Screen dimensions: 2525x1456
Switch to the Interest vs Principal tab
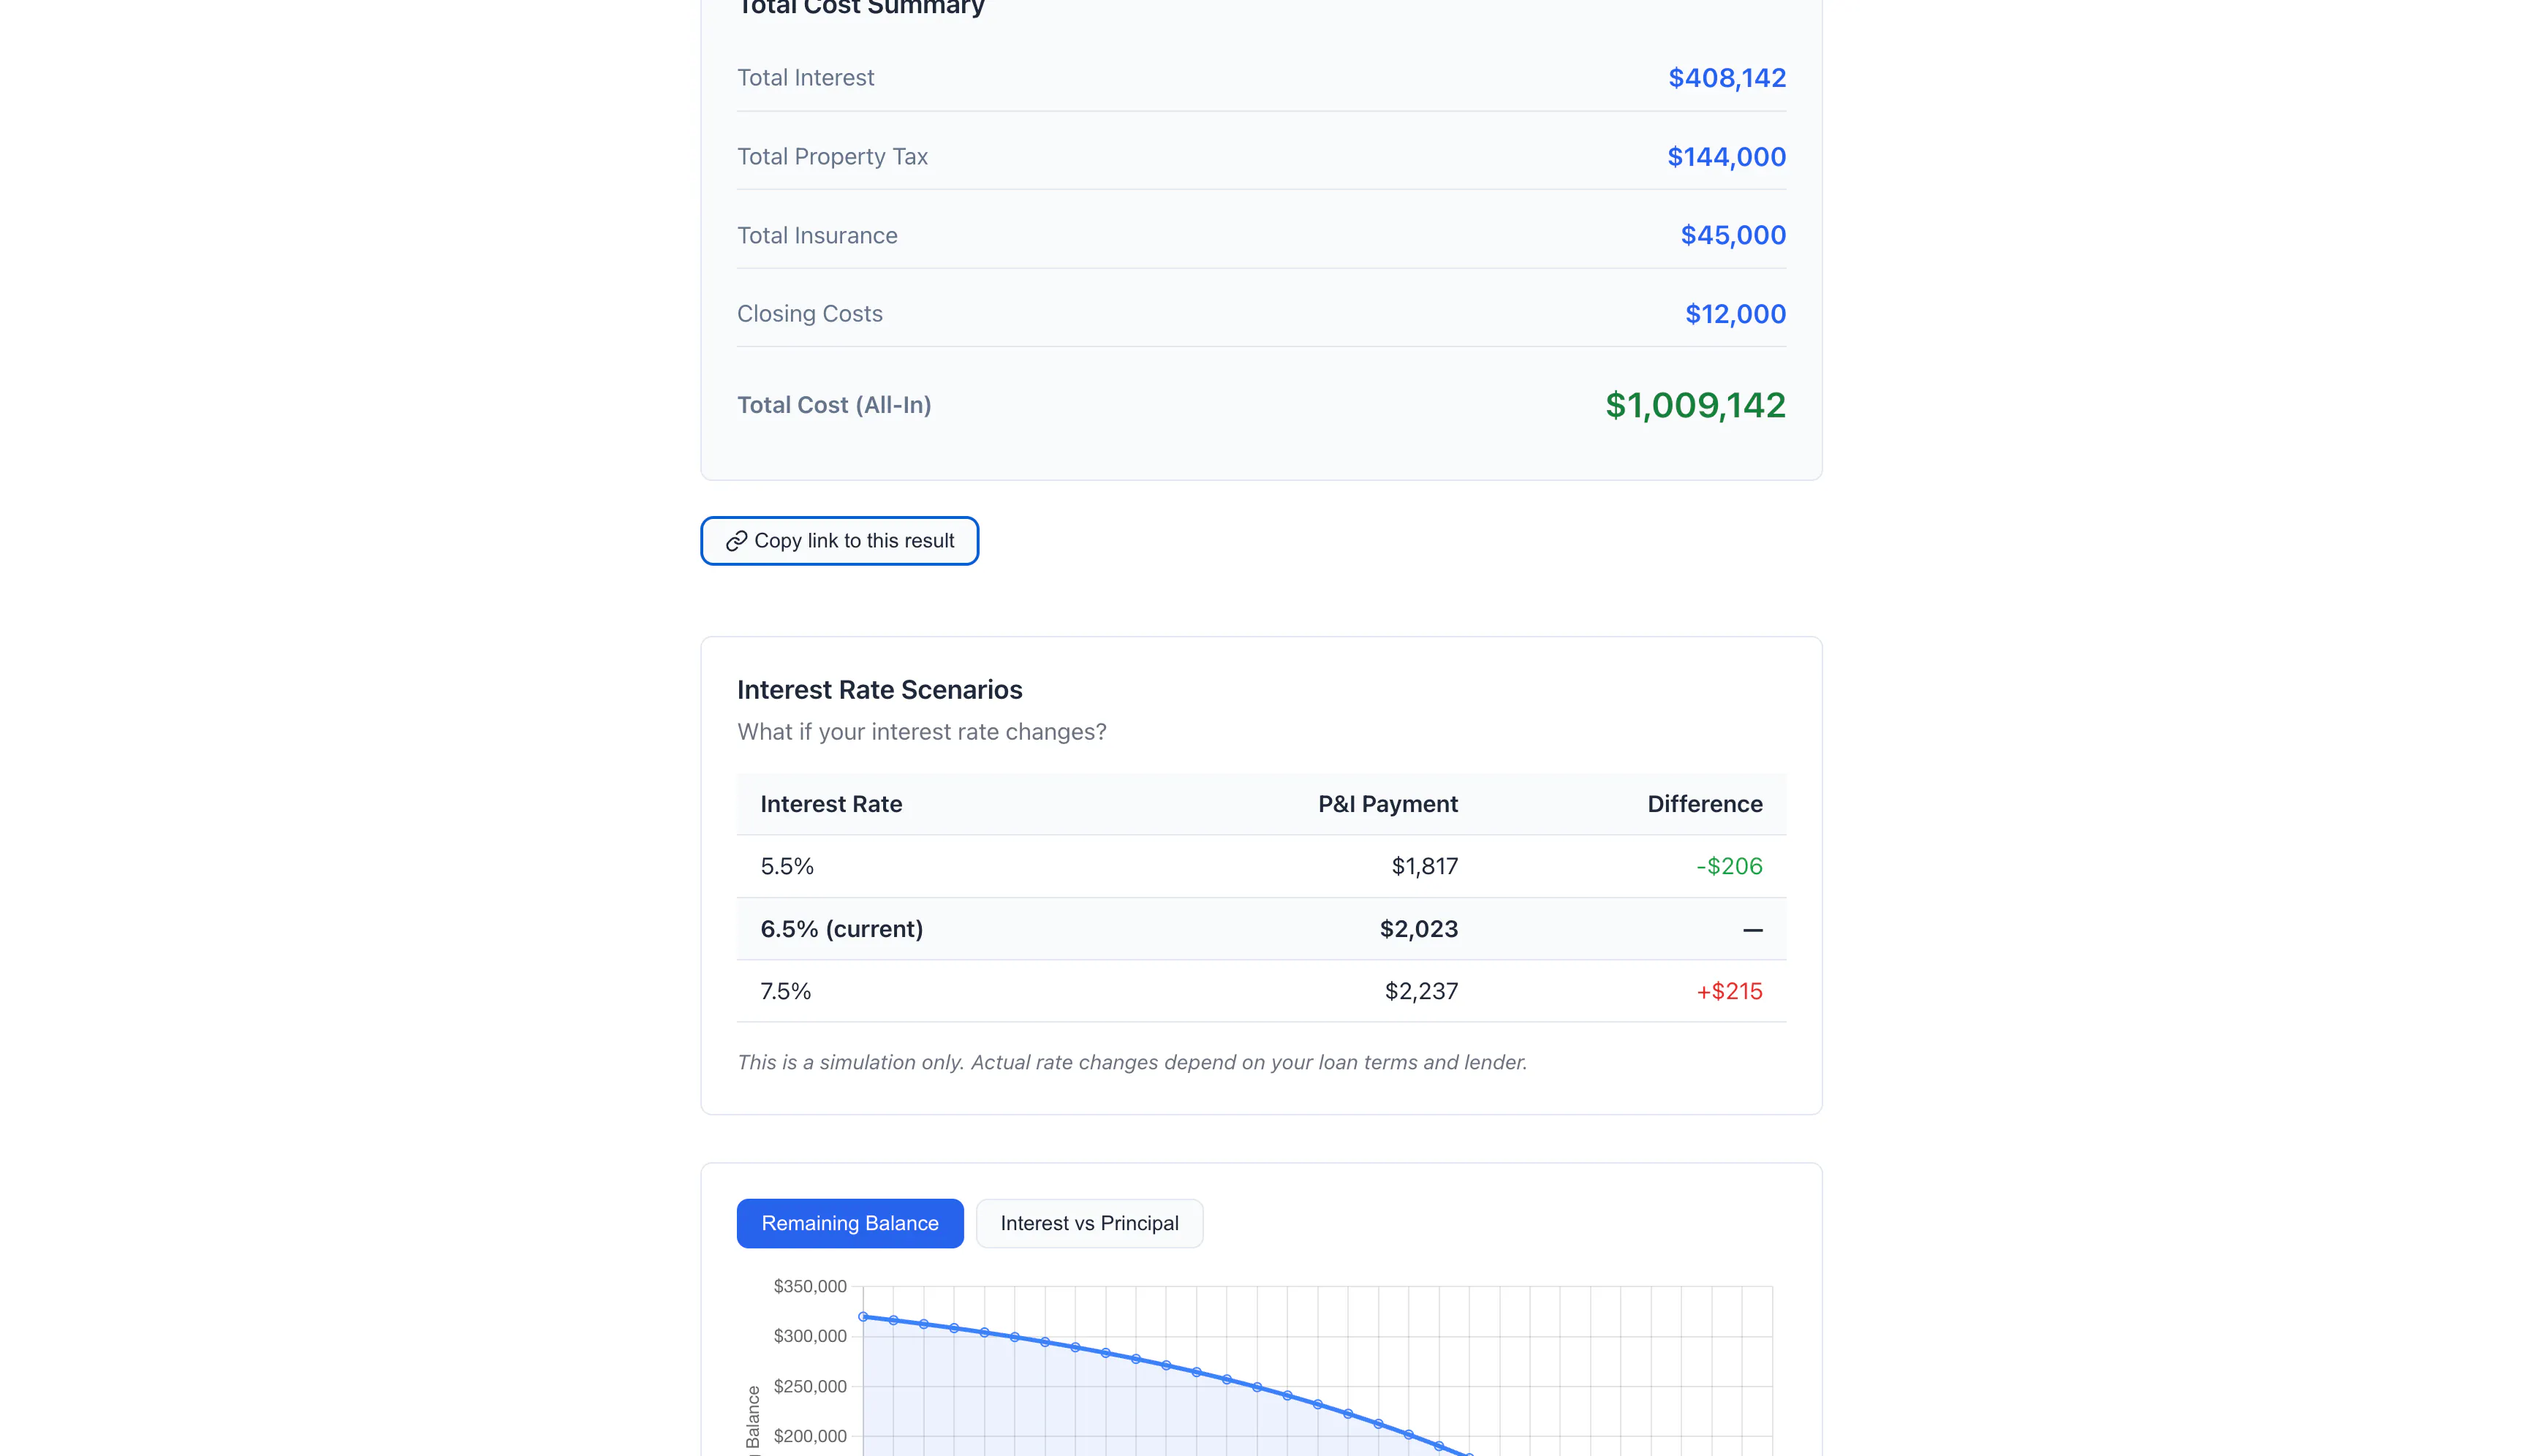(1089, 1223)
